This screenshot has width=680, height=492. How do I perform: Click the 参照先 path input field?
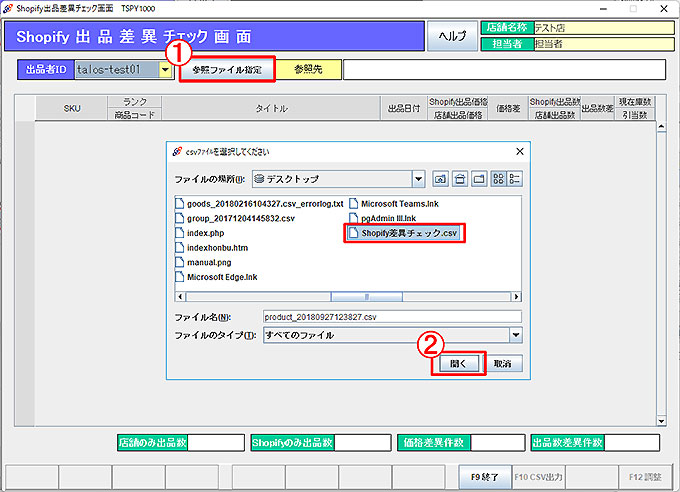point(504,69)
